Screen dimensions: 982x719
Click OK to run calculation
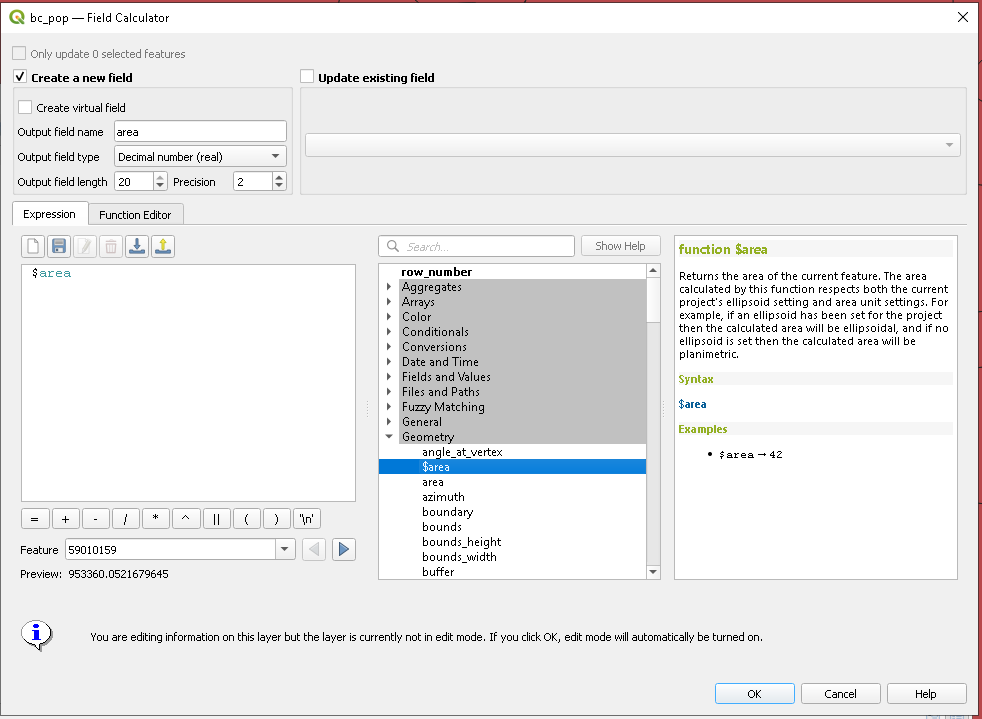754,694
